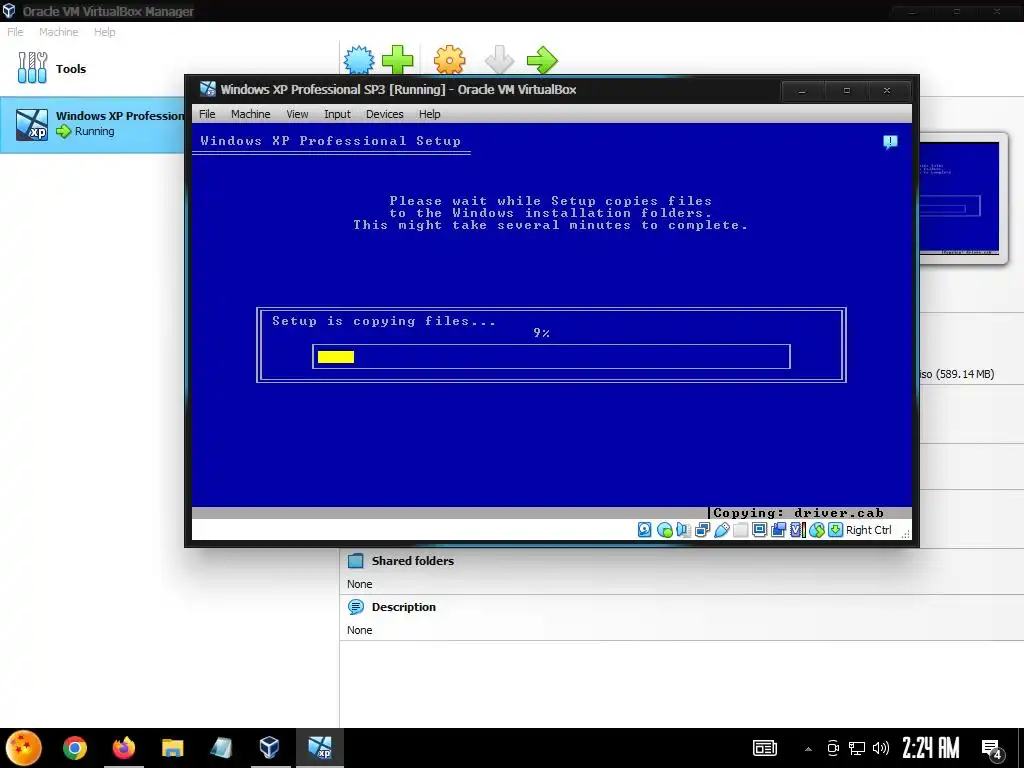Click the VM window title bar icon
Screen dimensions: 1024x768
208,89
